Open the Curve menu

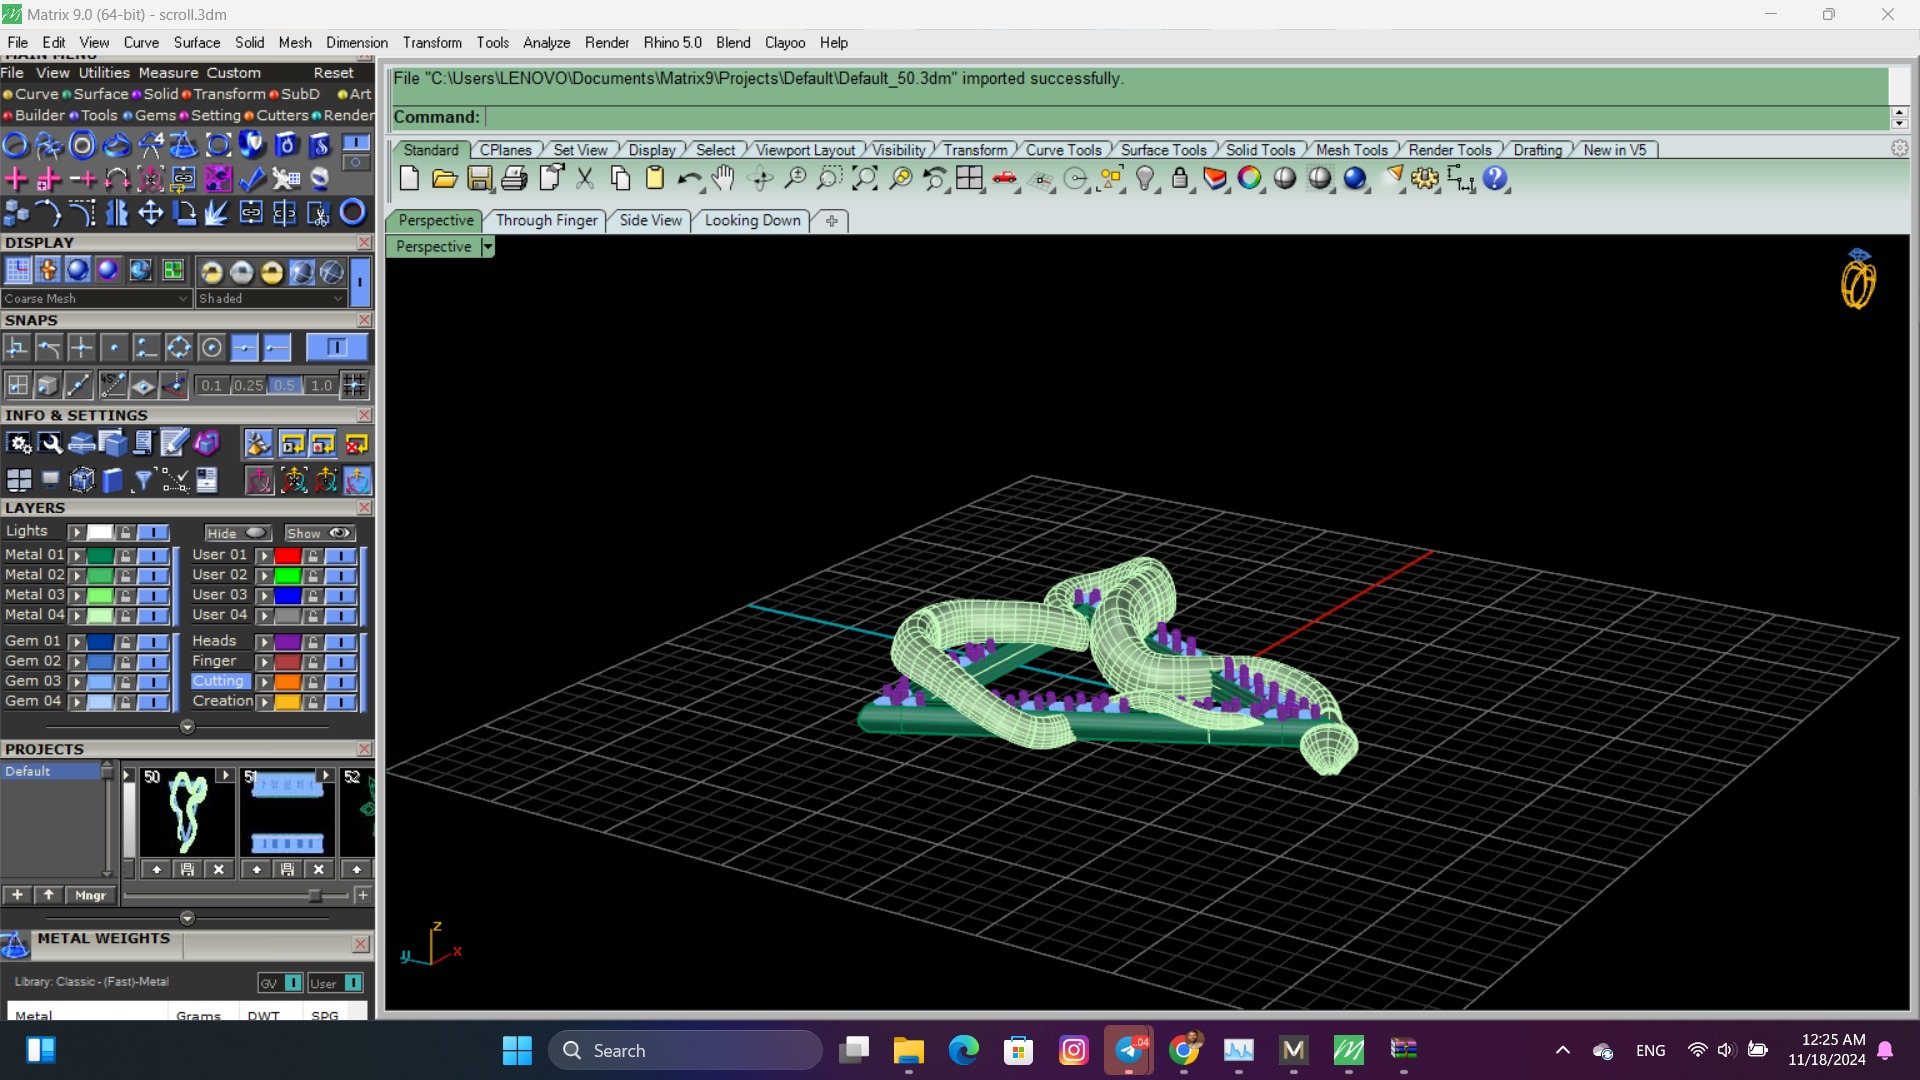[141, 42]
